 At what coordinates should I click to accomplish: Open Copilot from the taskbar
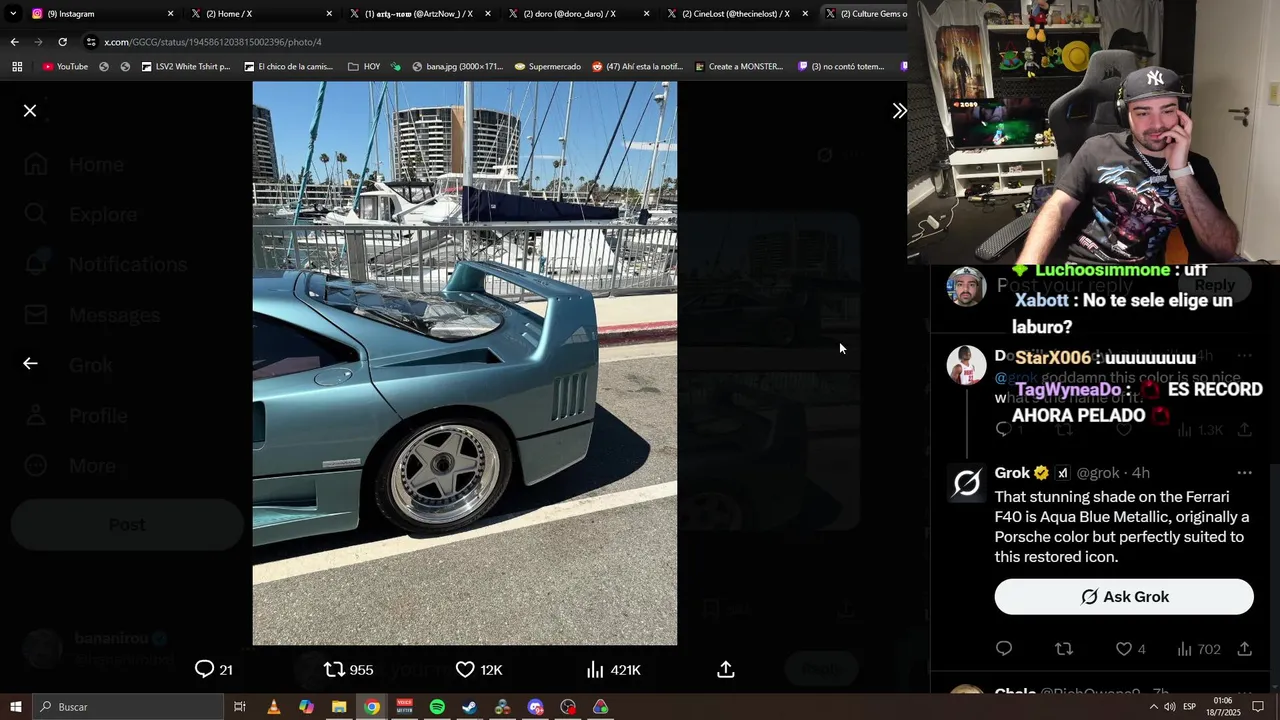click(x=306, y=707)
